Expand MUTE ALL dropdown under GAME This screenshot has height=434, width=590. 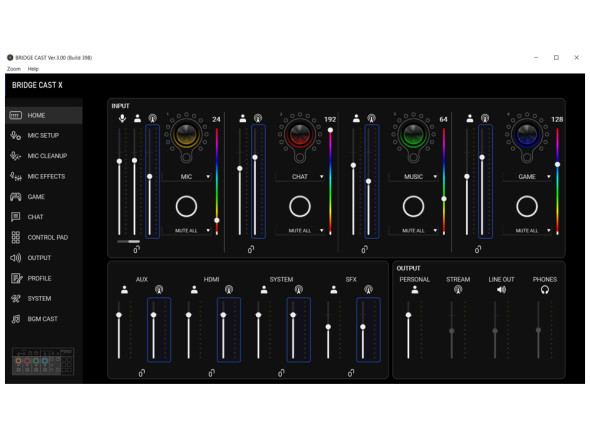[527, 230]
